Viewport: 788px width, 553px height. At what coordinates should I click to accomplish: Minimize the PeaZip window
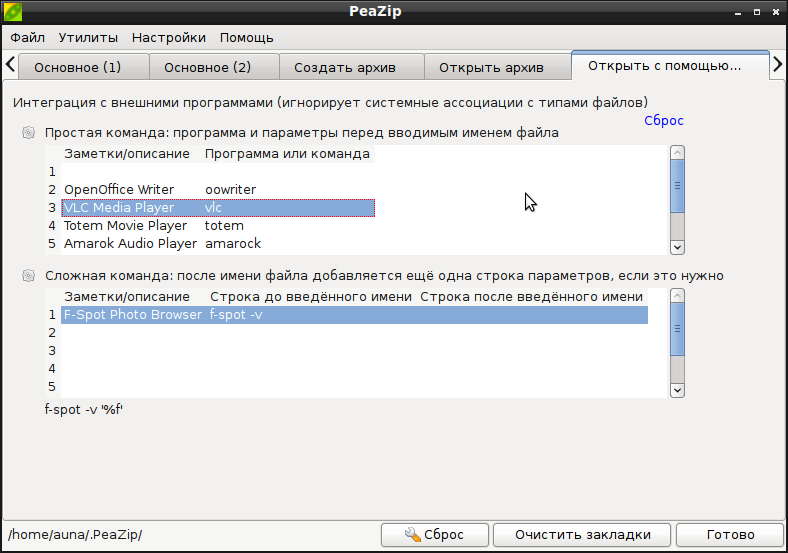click(738, 12)
